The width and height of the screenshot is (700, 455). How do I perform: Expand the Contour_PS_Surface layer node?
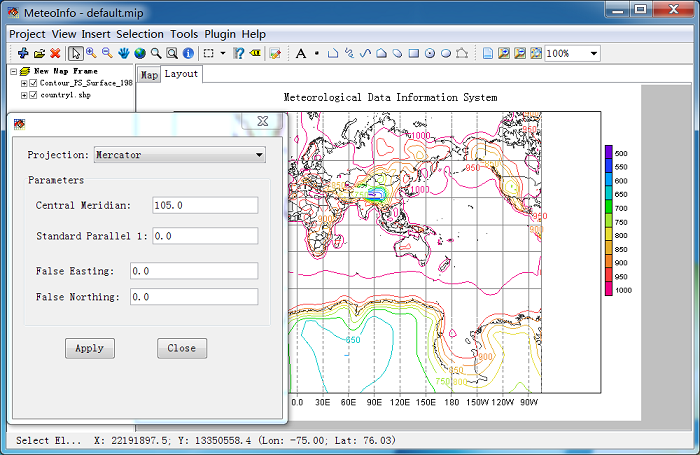tap(24, 83)
